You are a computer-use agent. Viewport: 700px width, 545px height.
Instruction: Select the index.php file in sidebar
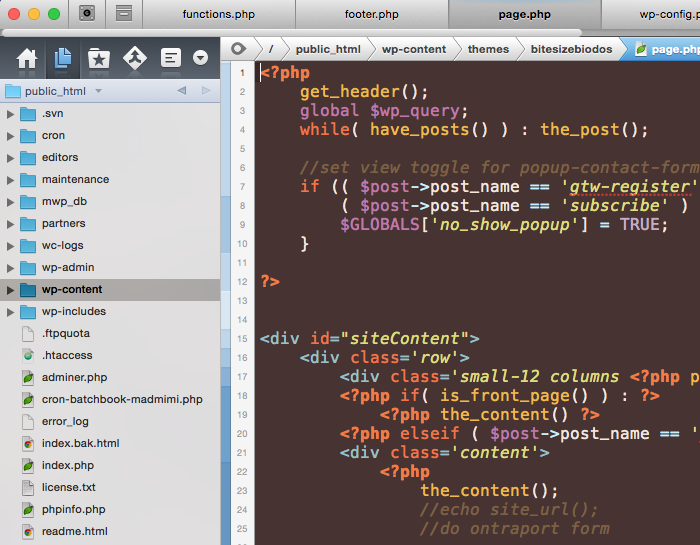point(67,465)
